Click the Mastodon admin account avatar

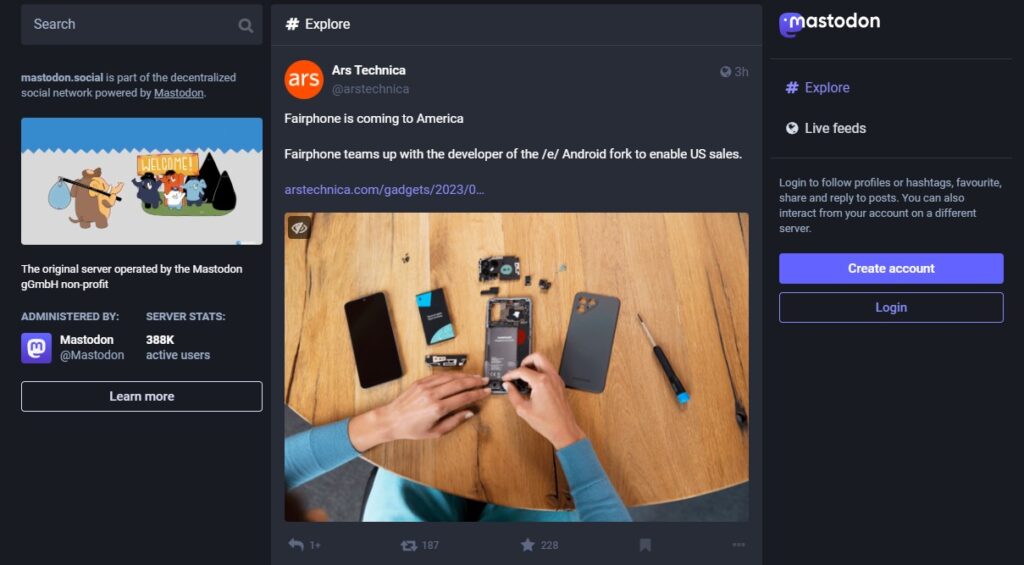[36, 347]
